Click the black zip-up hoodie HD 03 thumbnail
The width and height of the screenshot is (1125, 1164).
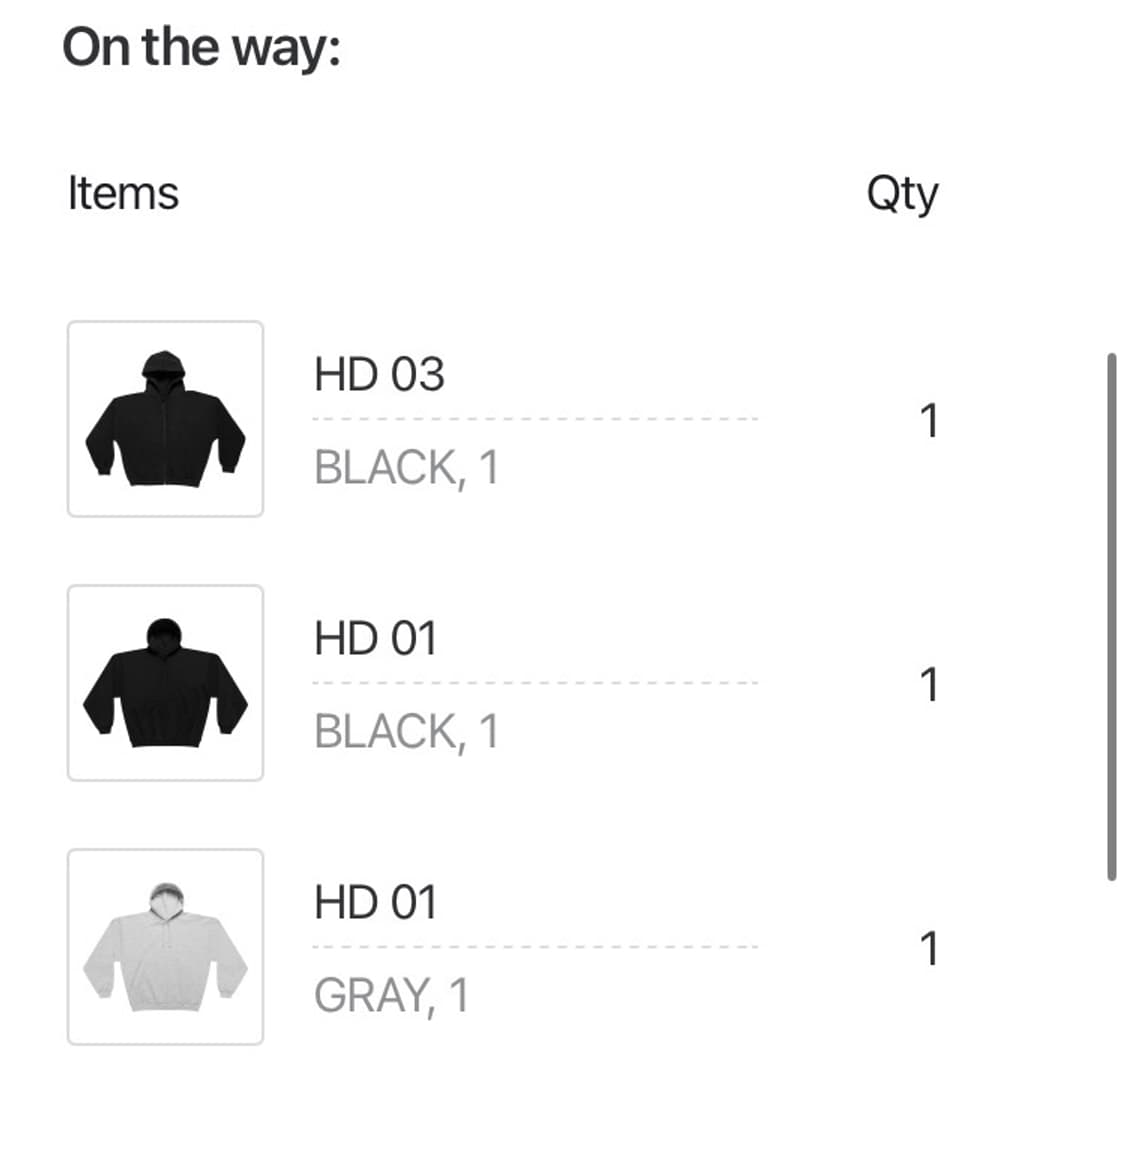point(165,419)
